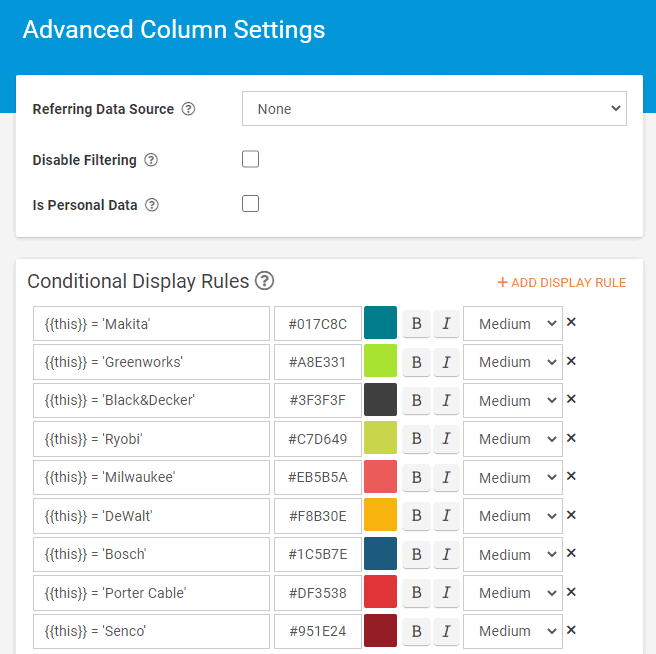The image size is (656, 654).
Task: Delete the Porter Cable display rule
Action: pos(571,592)
